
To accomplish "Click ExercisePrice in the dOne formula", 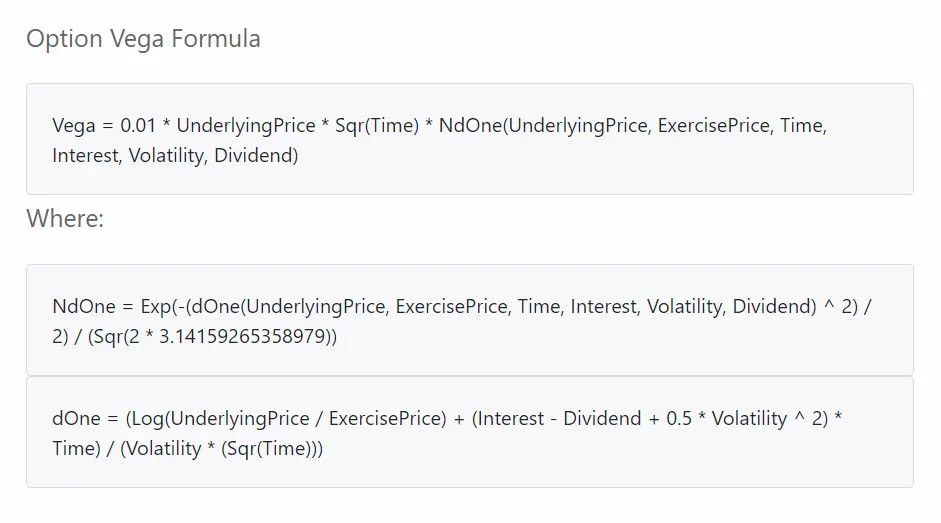I will click(x=387, y=419).
